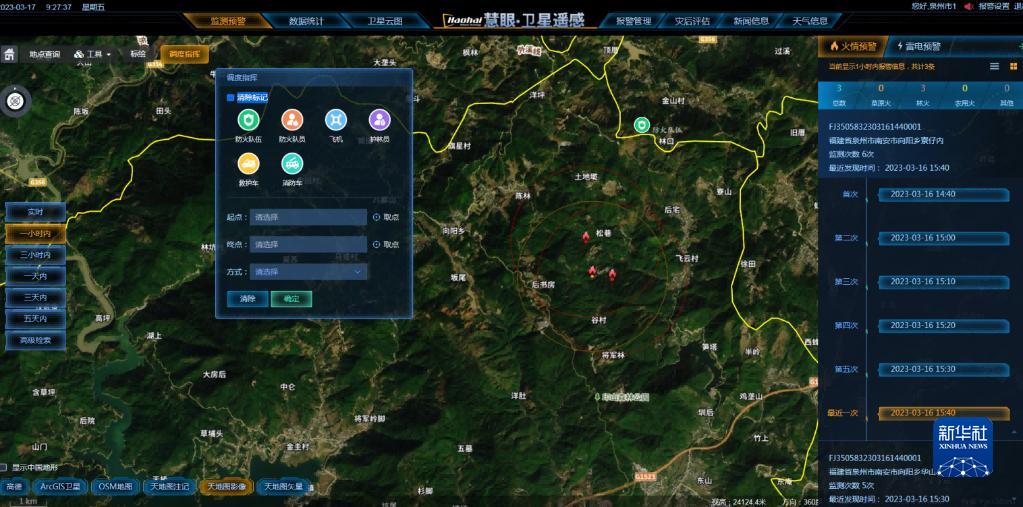Viewport: 1023px width, 507px height.
Task: Pick the 救护车 ambulance icon
Action: click(248, 164)
